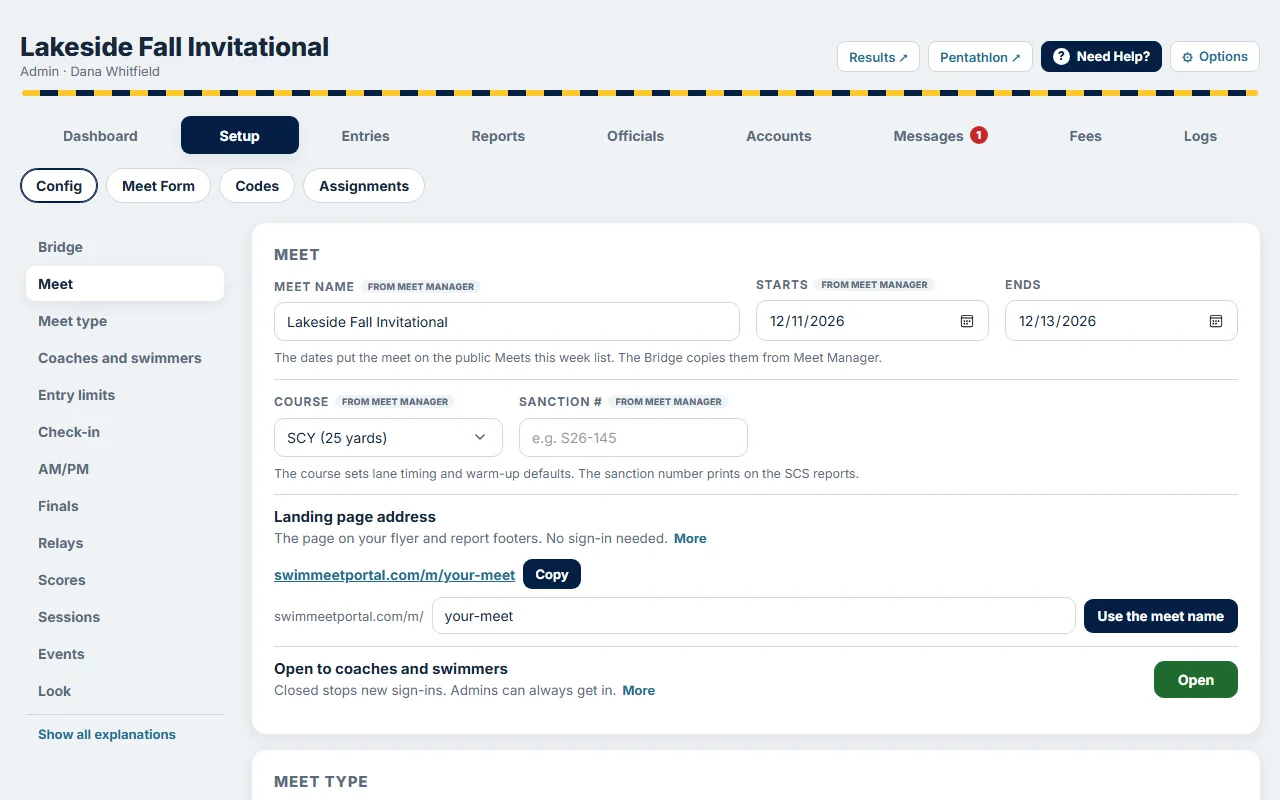
Task: Go to Check-in section
Action: [125, 432]
